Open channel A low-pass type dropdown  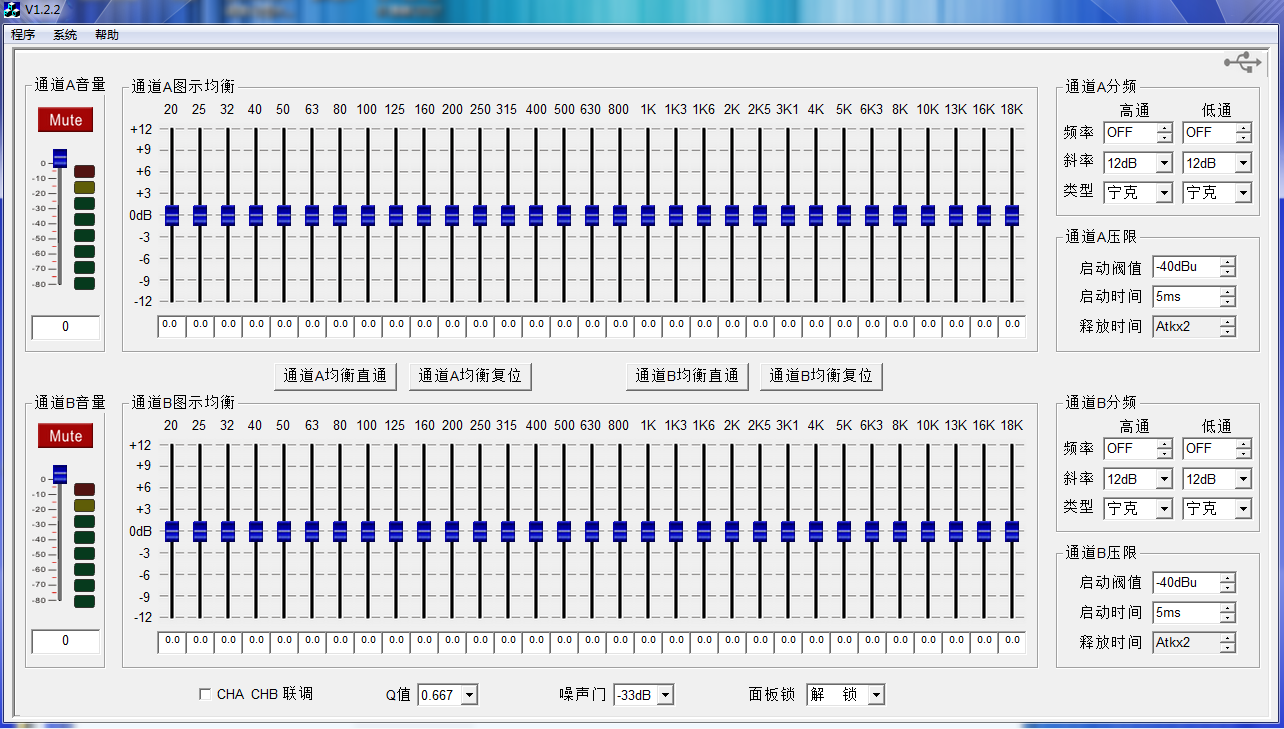[x=1243, y=193]
